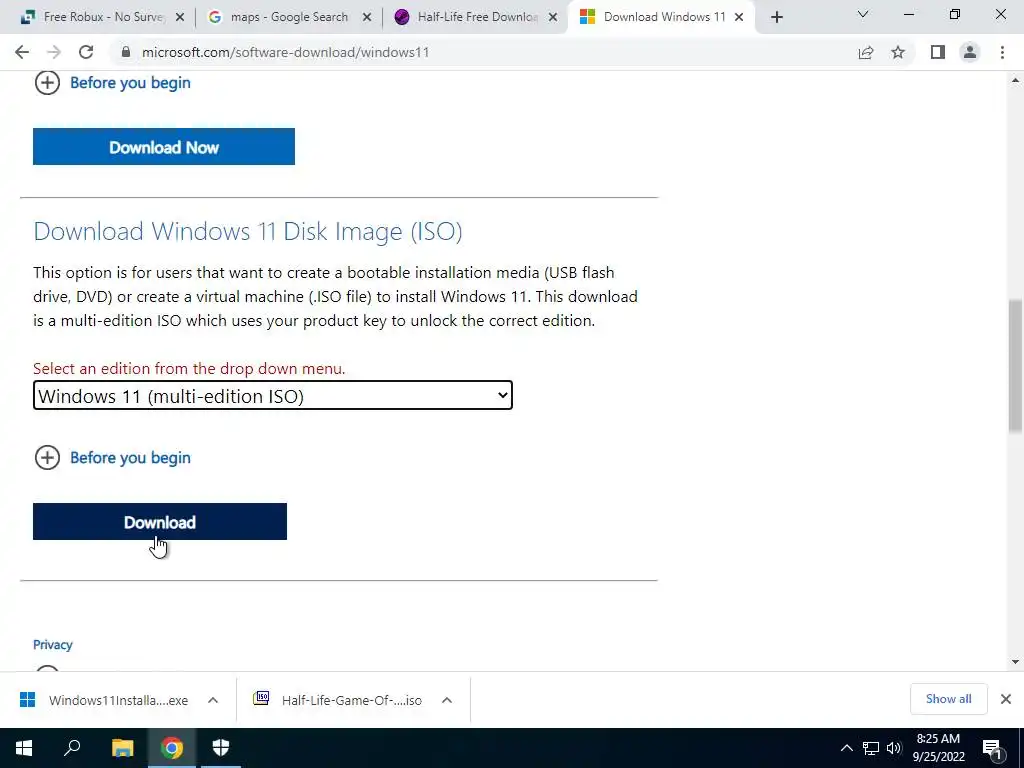Viewport: 1024px width, 768px height.
Task: Open the Privacy link
Action: 53,645
